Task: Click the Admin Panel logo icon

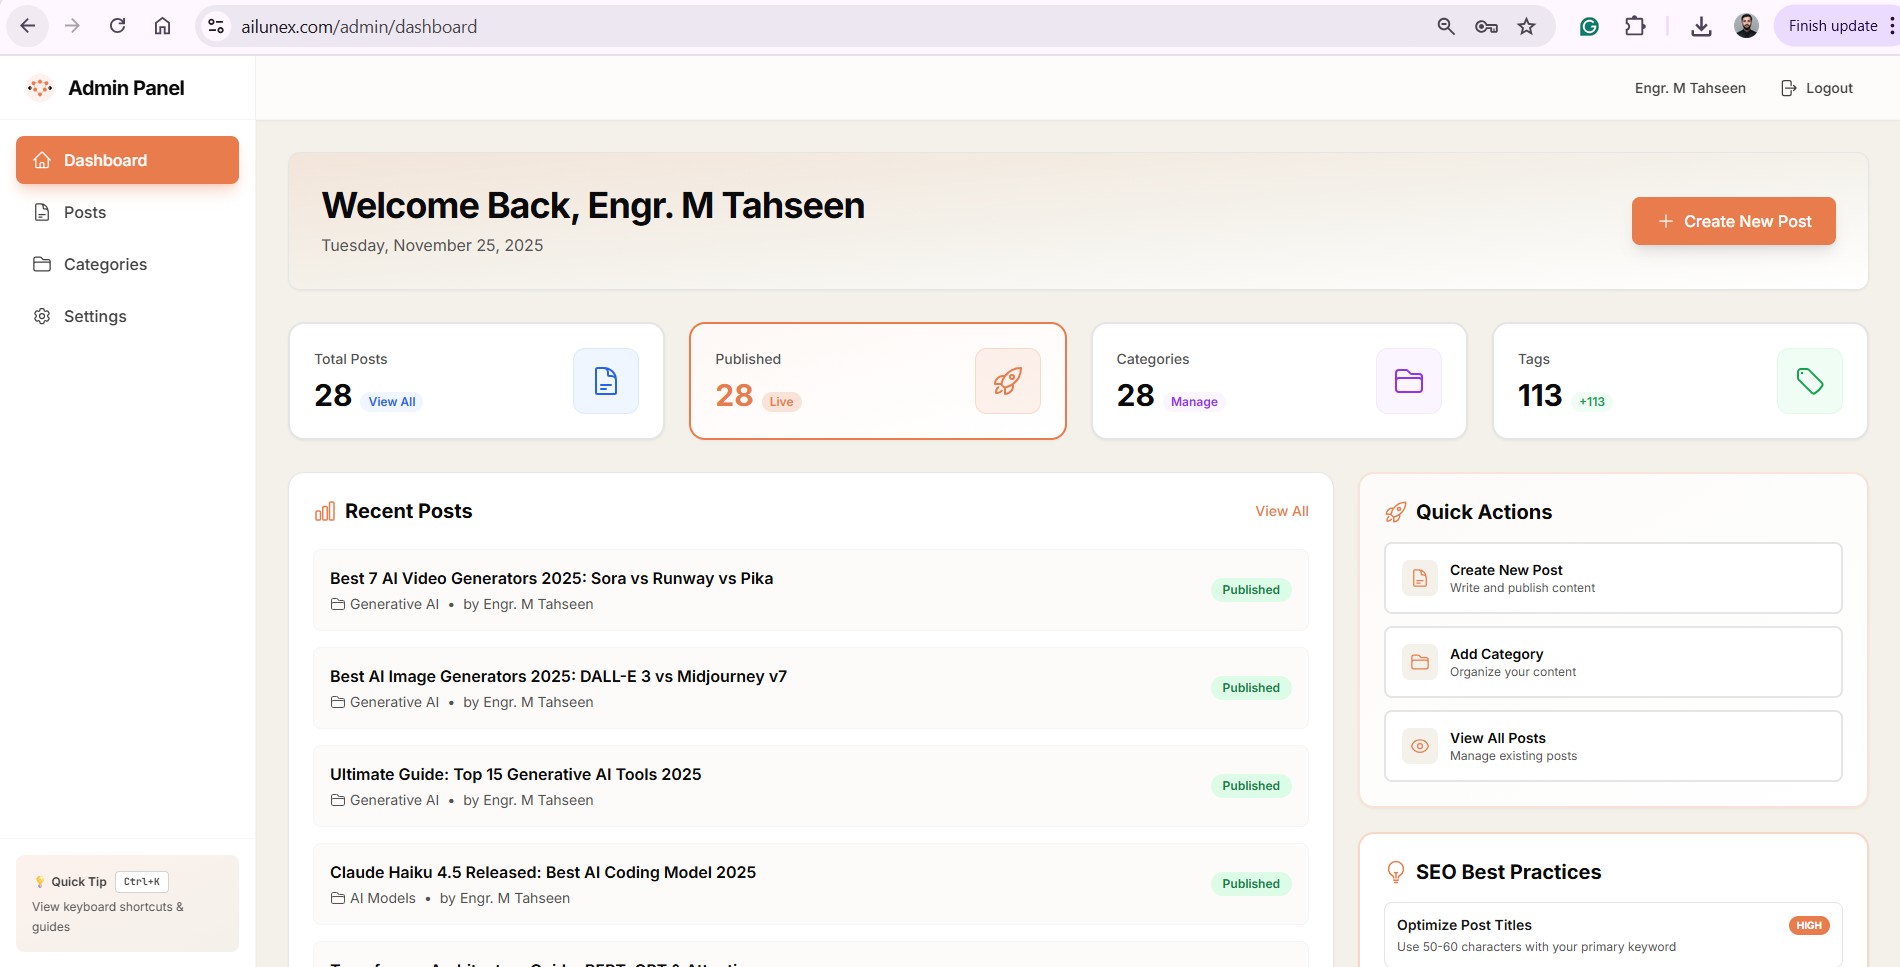Action: (x=40, y=88)
